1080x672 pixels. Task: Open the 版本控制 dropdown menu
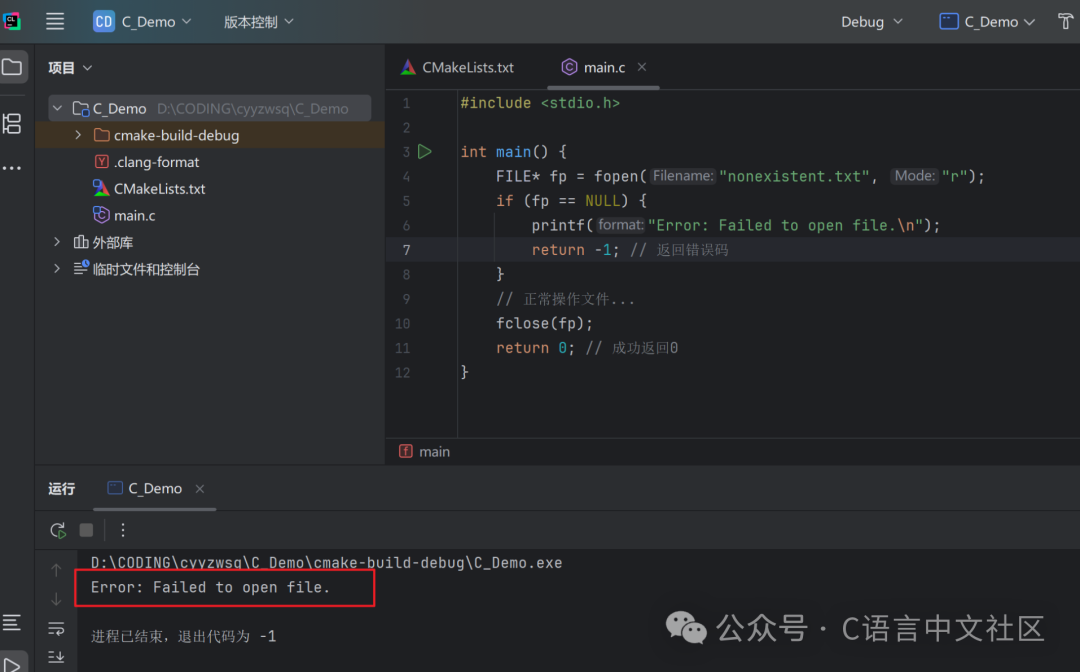(x=258, y=22)
